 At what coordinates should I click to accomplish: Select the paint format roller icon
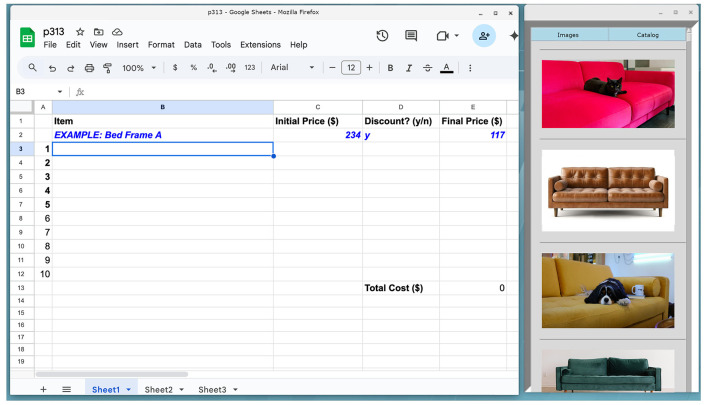tap(107, 68)
